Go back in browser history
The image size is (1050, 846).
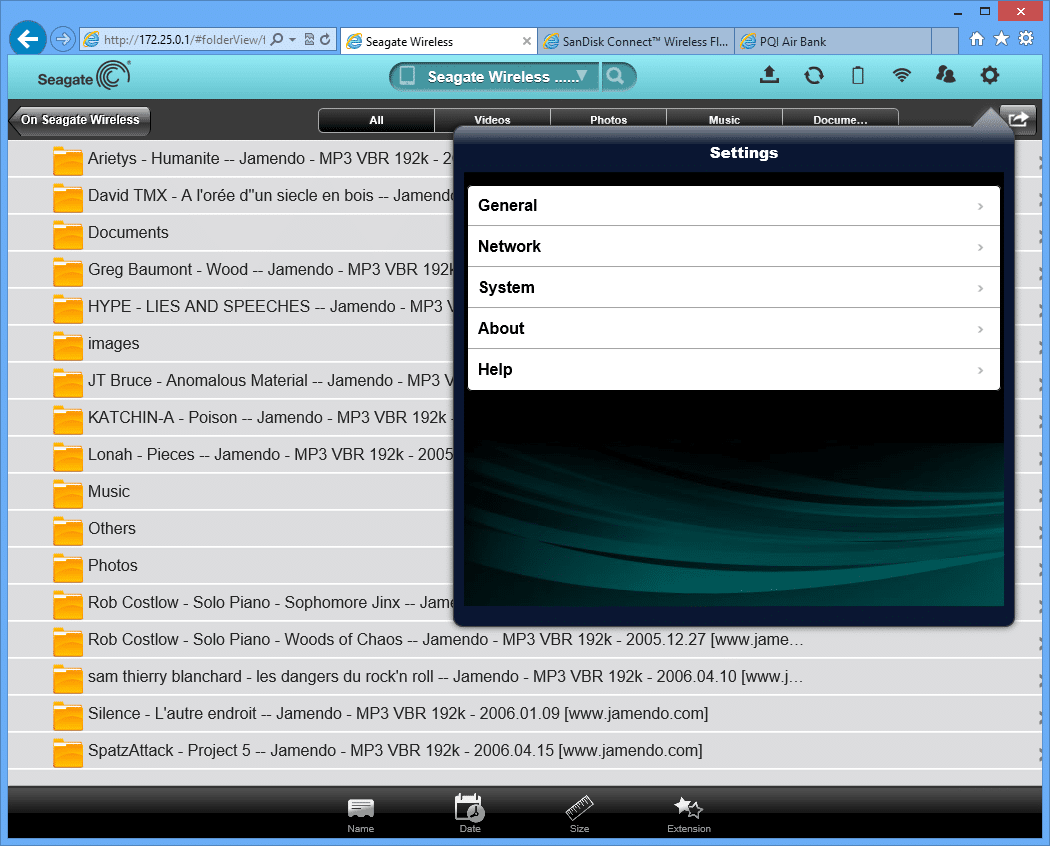click(x=27, y=40)
